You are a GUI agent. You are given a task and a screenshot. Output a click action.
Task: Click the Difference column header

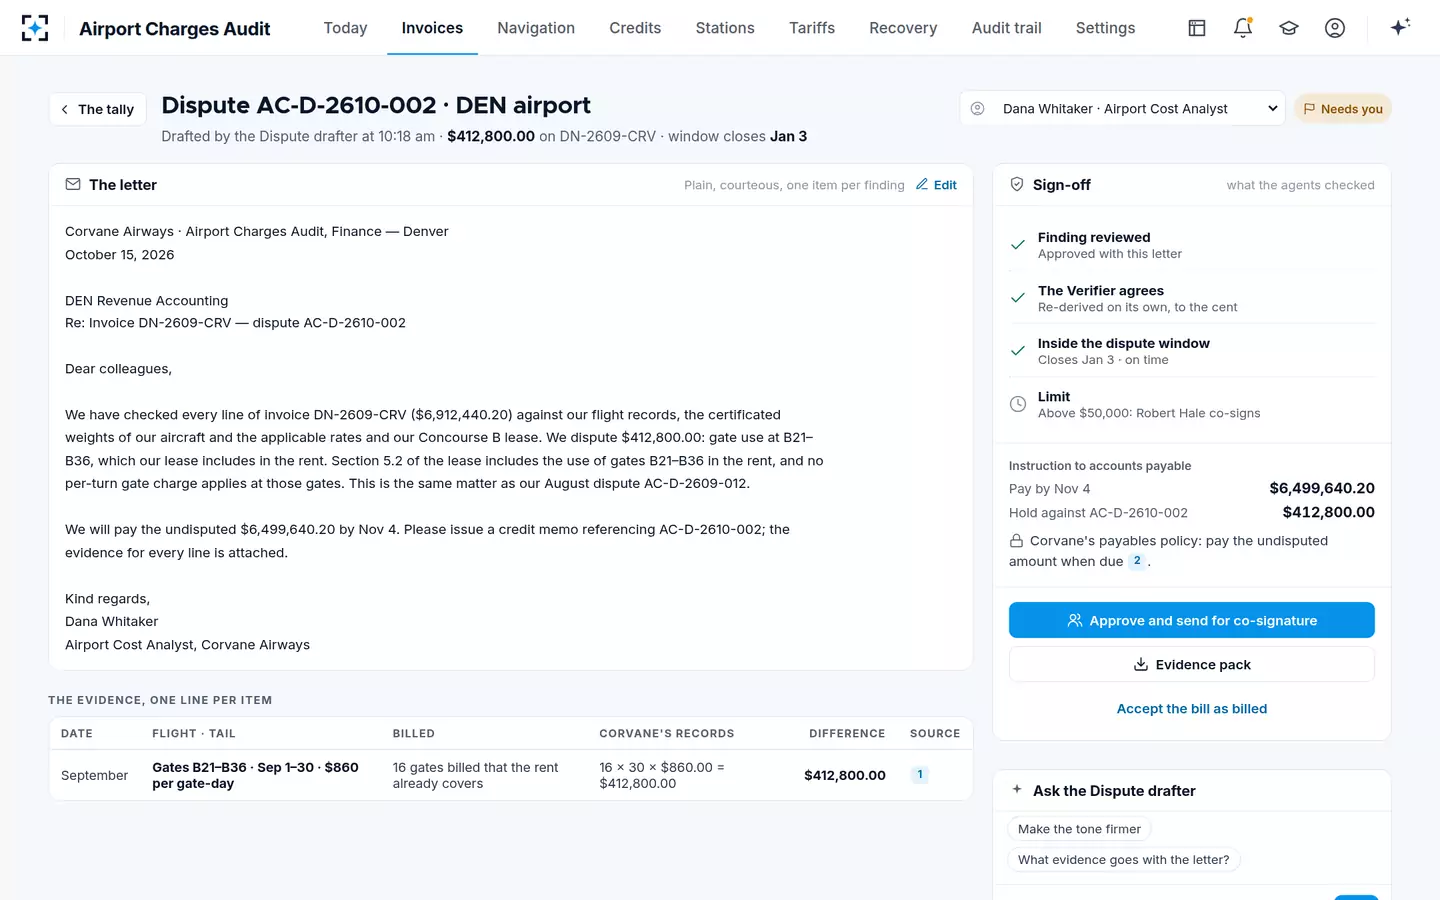tap(847, 733)
